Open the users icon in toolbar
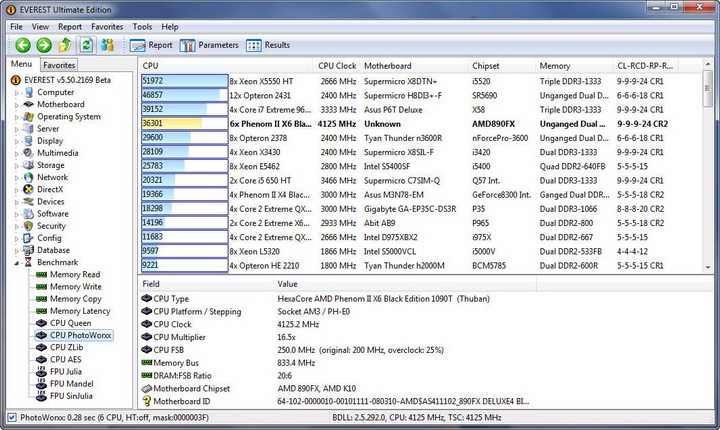Viewport: 720px width, 430px height. 108,45
